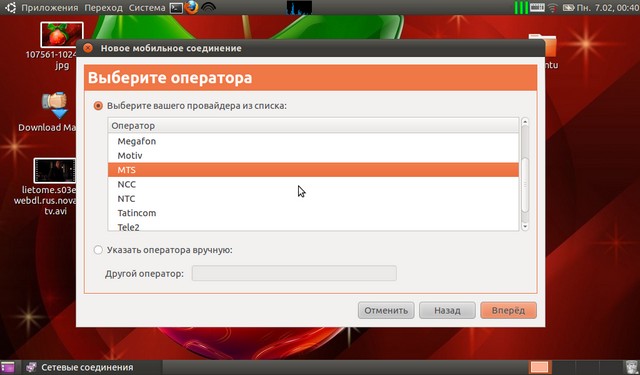Open the Система menu

(147, 8)
